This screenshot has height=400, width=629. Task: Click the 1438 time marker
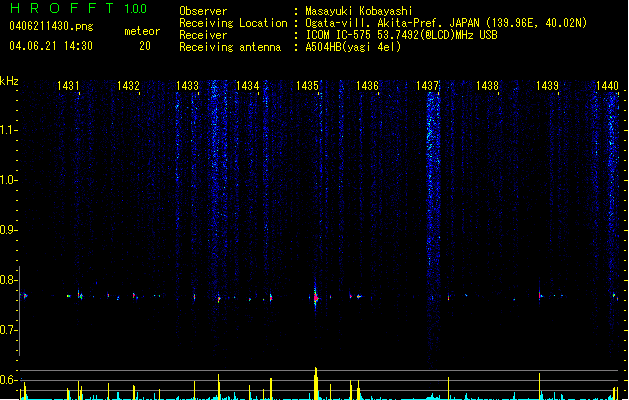[x=487, y=85]
